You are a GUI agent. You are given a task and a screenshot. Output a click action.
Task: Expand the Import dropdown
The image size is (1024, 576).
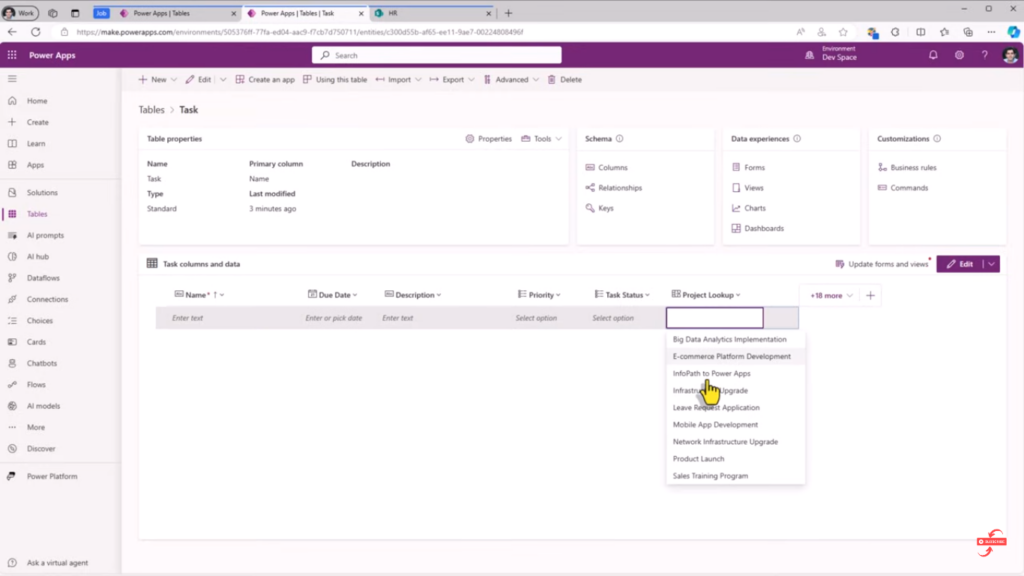[418, 80]
